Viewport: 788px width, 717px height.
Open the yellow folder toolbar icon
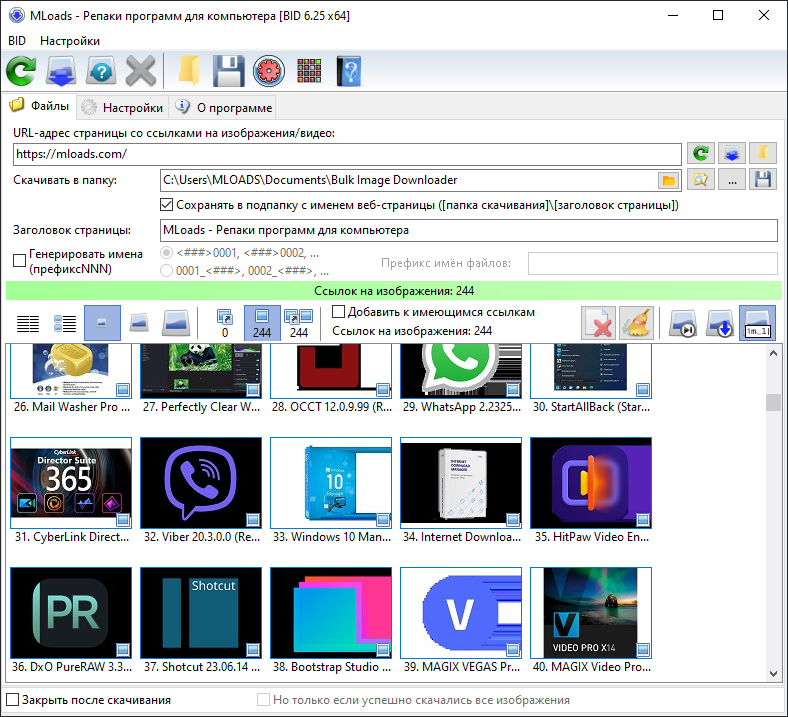189,71
